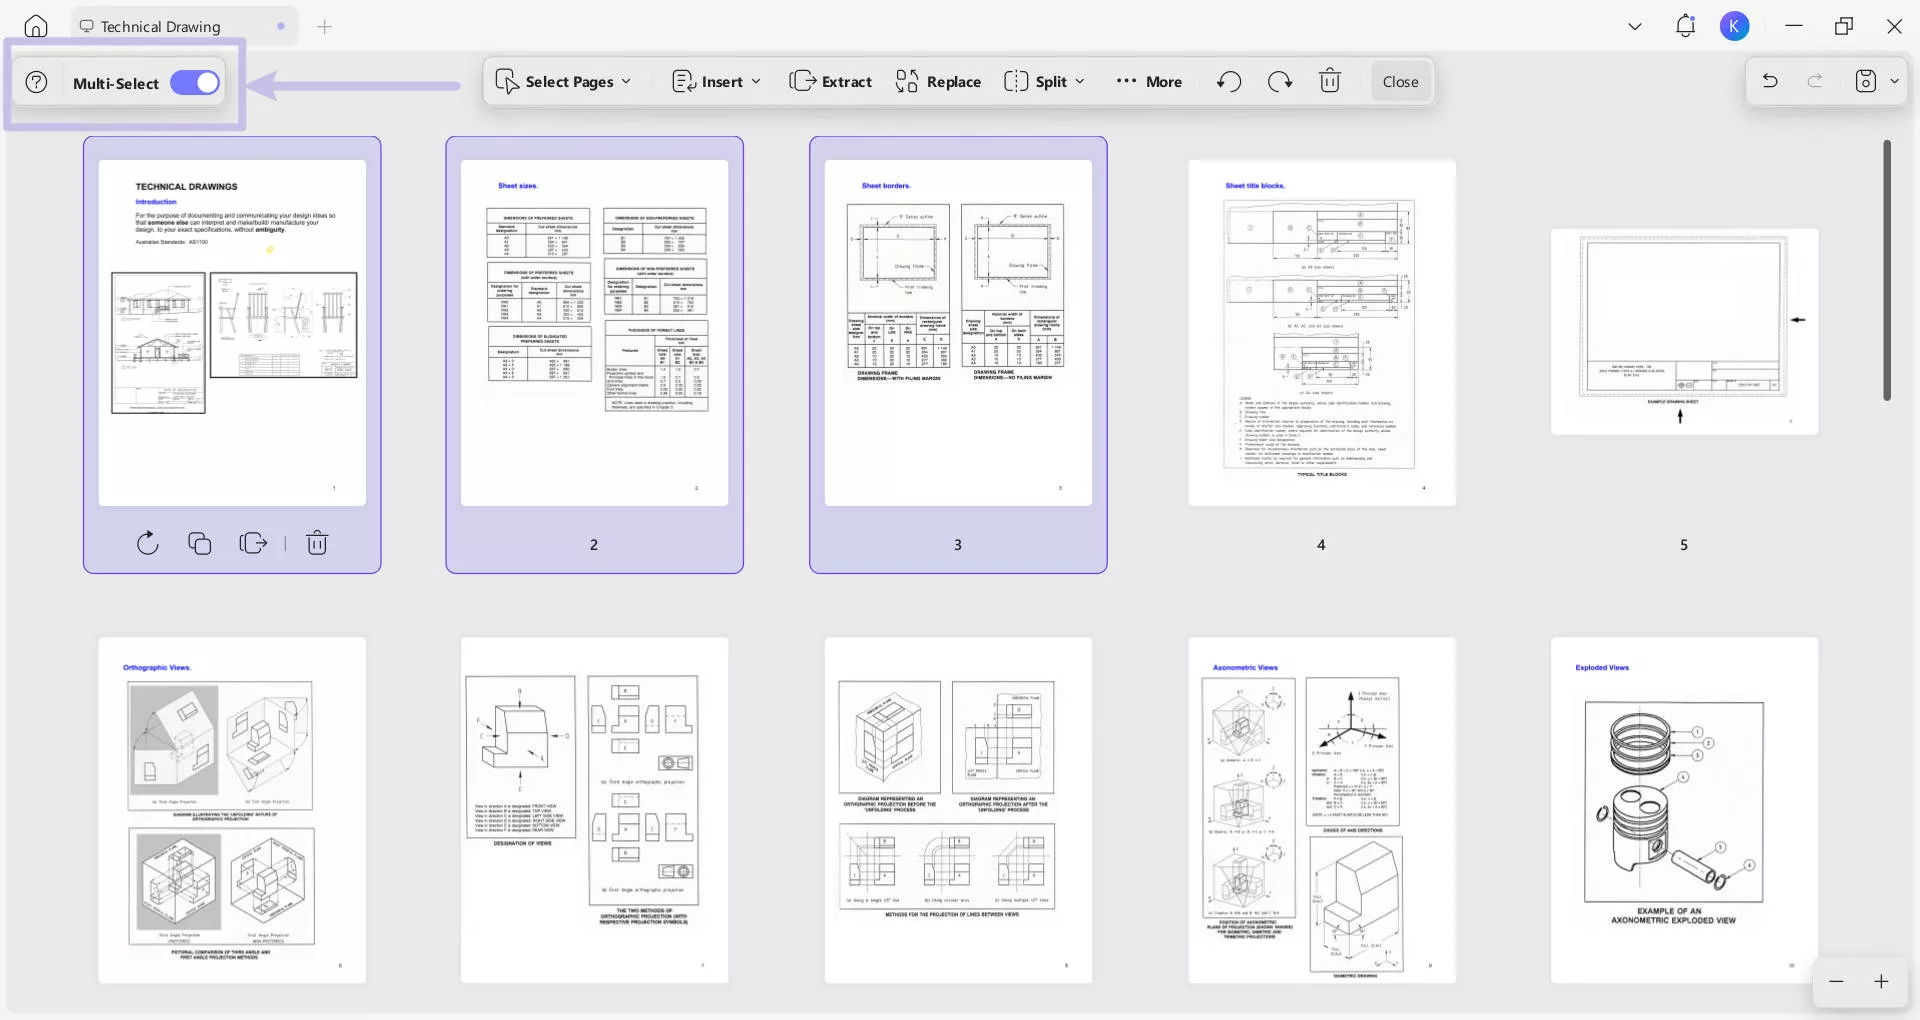Image resolution: width=1920 pixels, height=1020 pixels.
Task: Delete page 1 using its thumbnail trash icon
Action: coord(317,542)
